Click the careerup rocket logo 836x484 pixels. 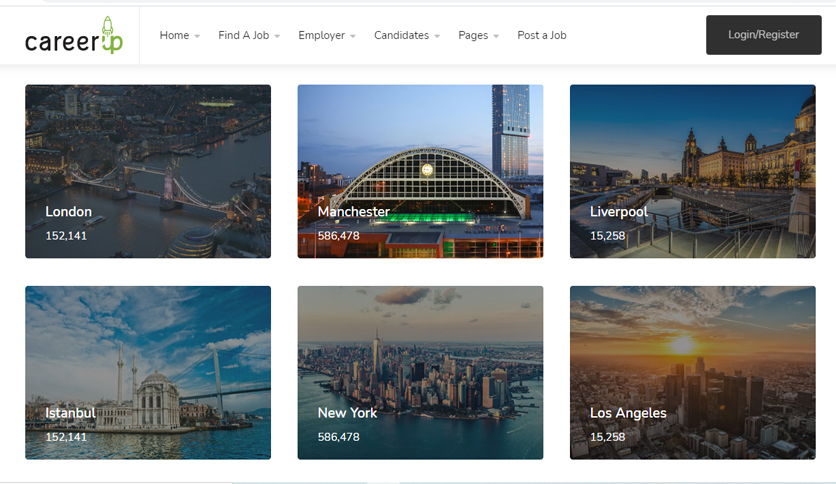coord(74,35)
